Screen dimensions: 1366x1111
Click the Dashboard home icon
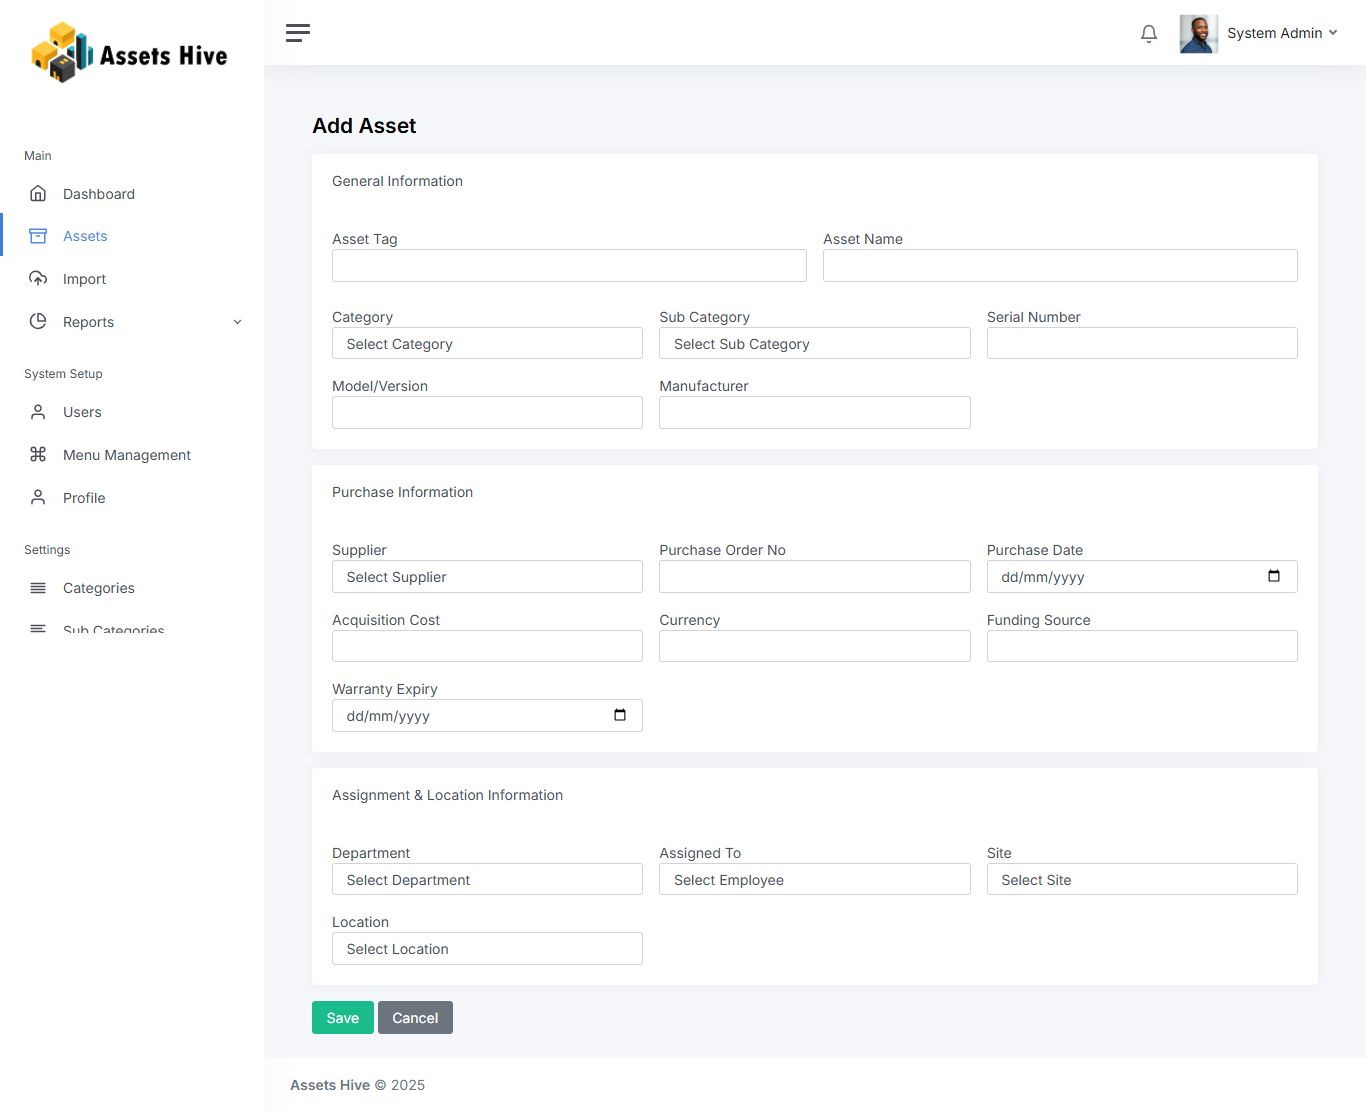38,194
